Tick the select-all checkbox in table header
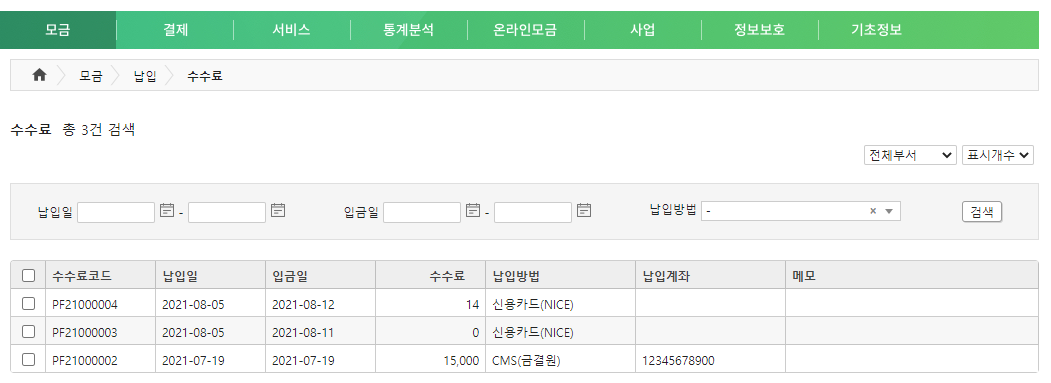The height and width of the screenshot is (383, 1051). pos(28,276)
